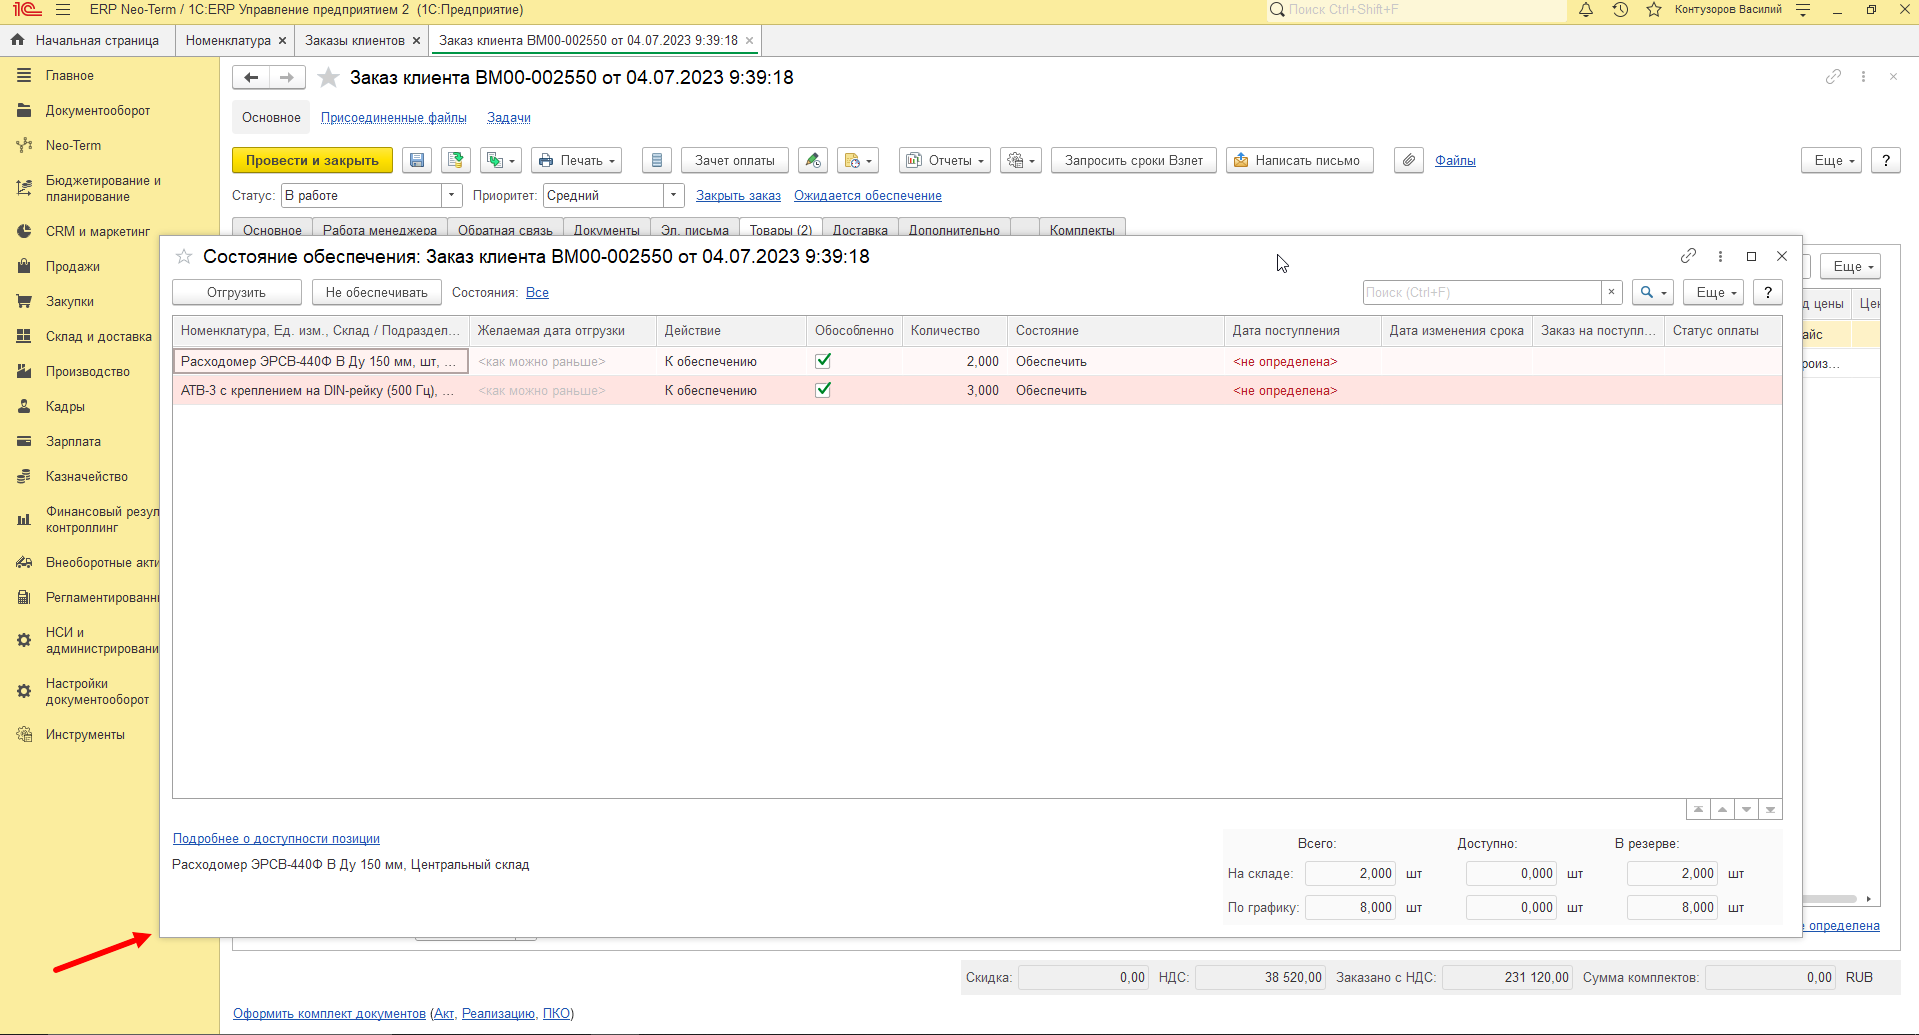Image resolution: width=1919 pixels, height=1035 pixels.
Task: Click the Отгрузить button
Action: pyautogui.click(x=237, y=292)
